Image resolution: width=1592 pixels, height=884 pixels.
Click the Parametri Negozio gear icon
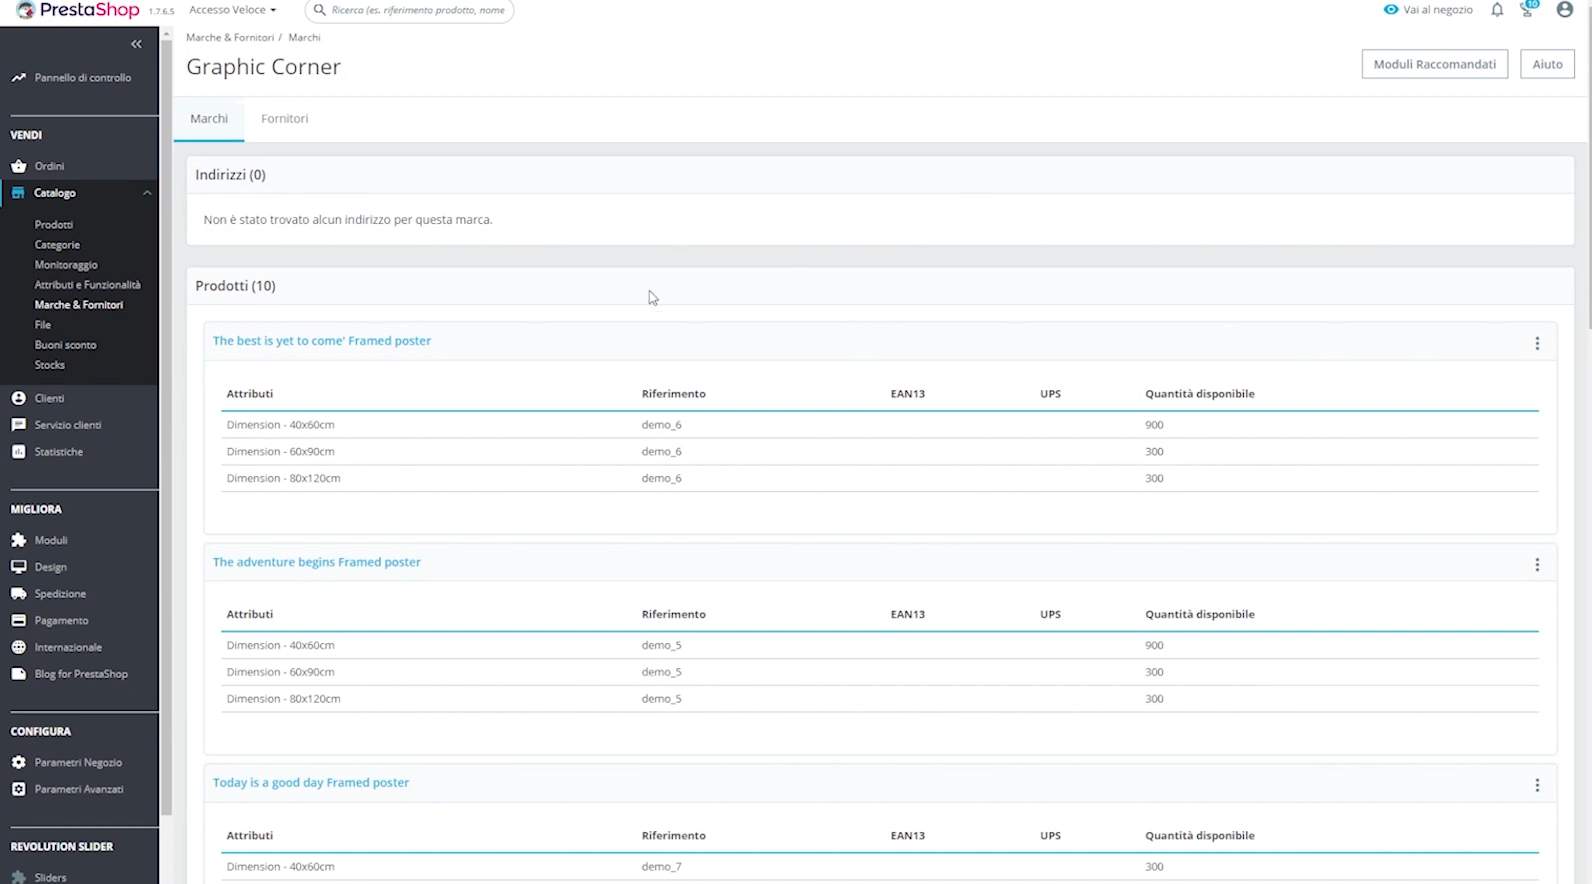[18, 762]
